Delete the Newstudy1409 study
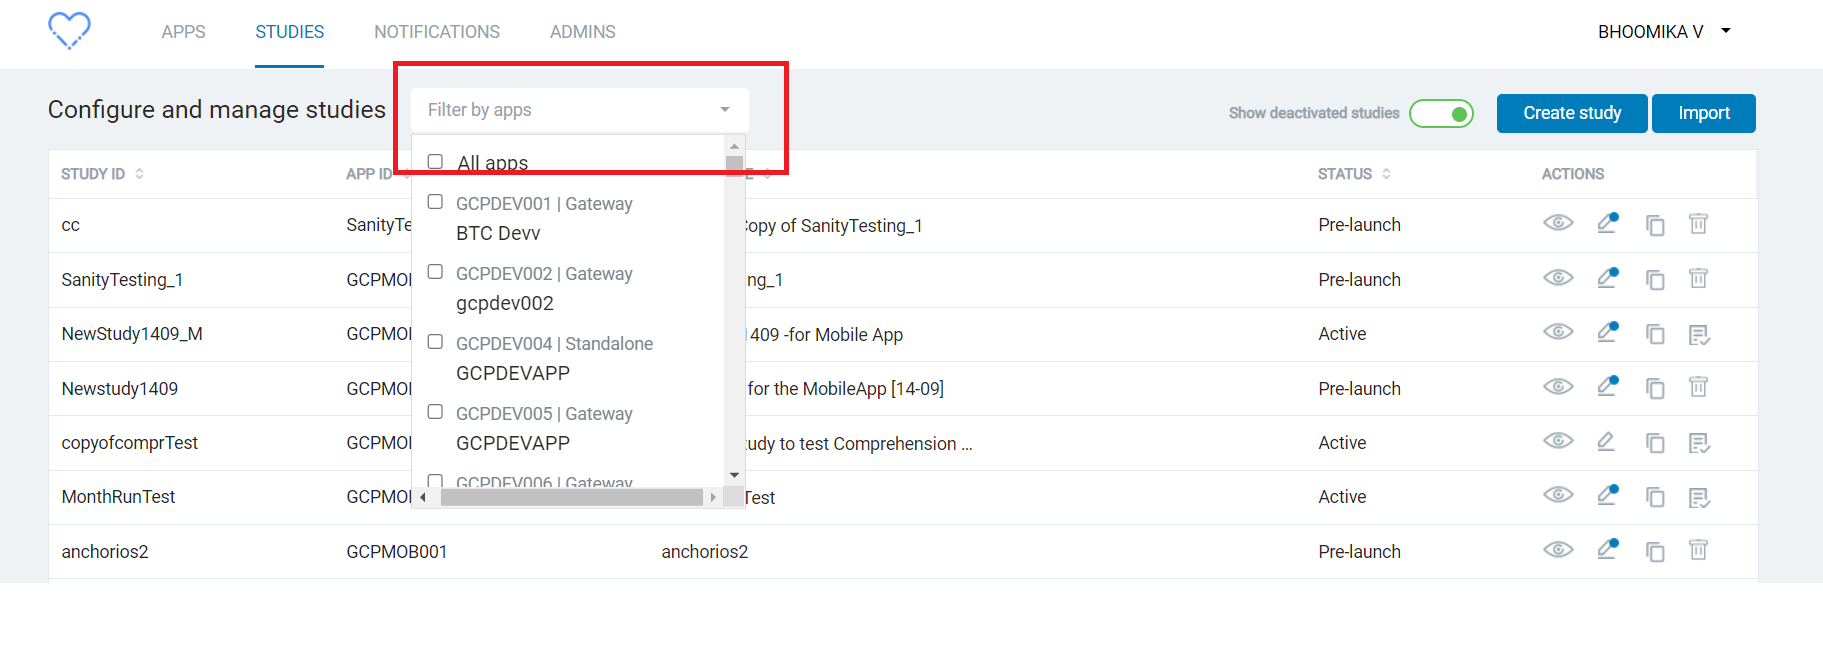This screenshot has height=648, width=1823. click(x=1698, y=388)
